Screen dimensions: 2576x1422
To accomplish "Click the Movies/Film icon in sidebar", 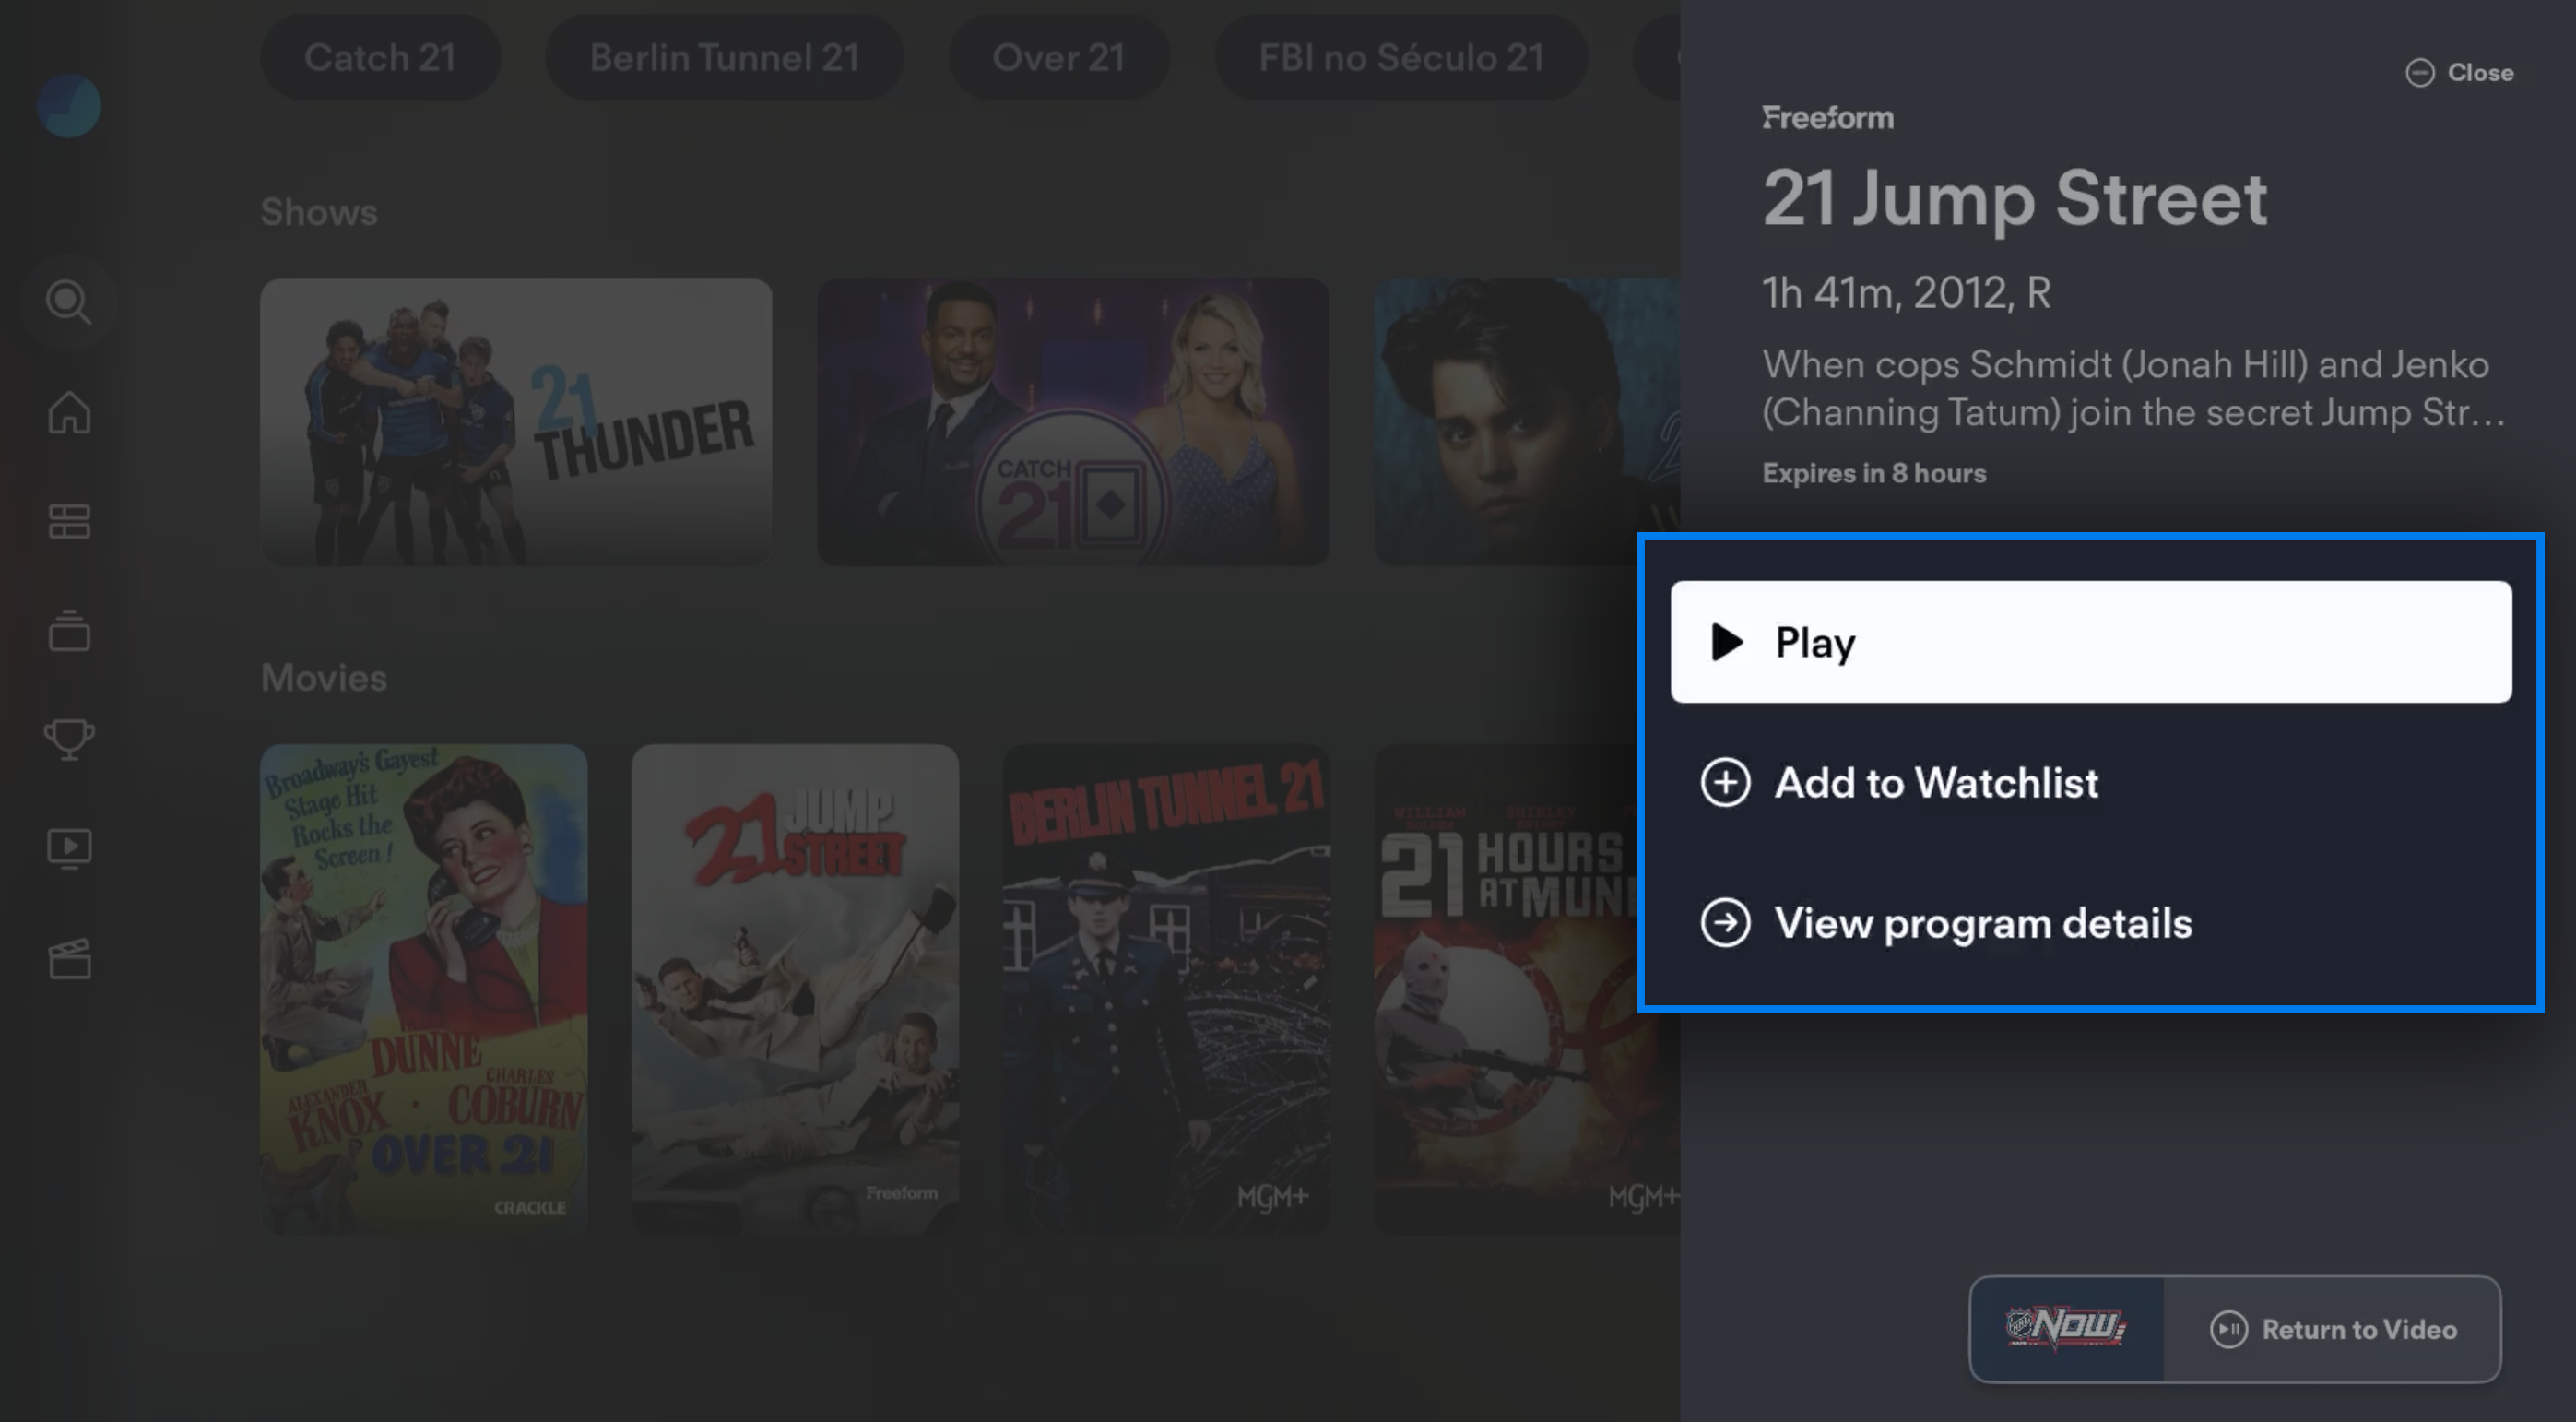I will [70, 958].
